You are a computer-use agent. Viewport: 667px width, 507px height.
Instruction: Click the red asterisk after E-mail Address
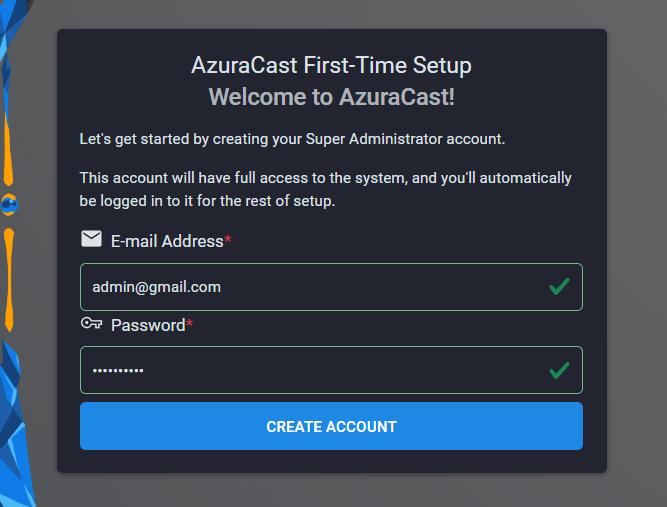pos(228,241)
